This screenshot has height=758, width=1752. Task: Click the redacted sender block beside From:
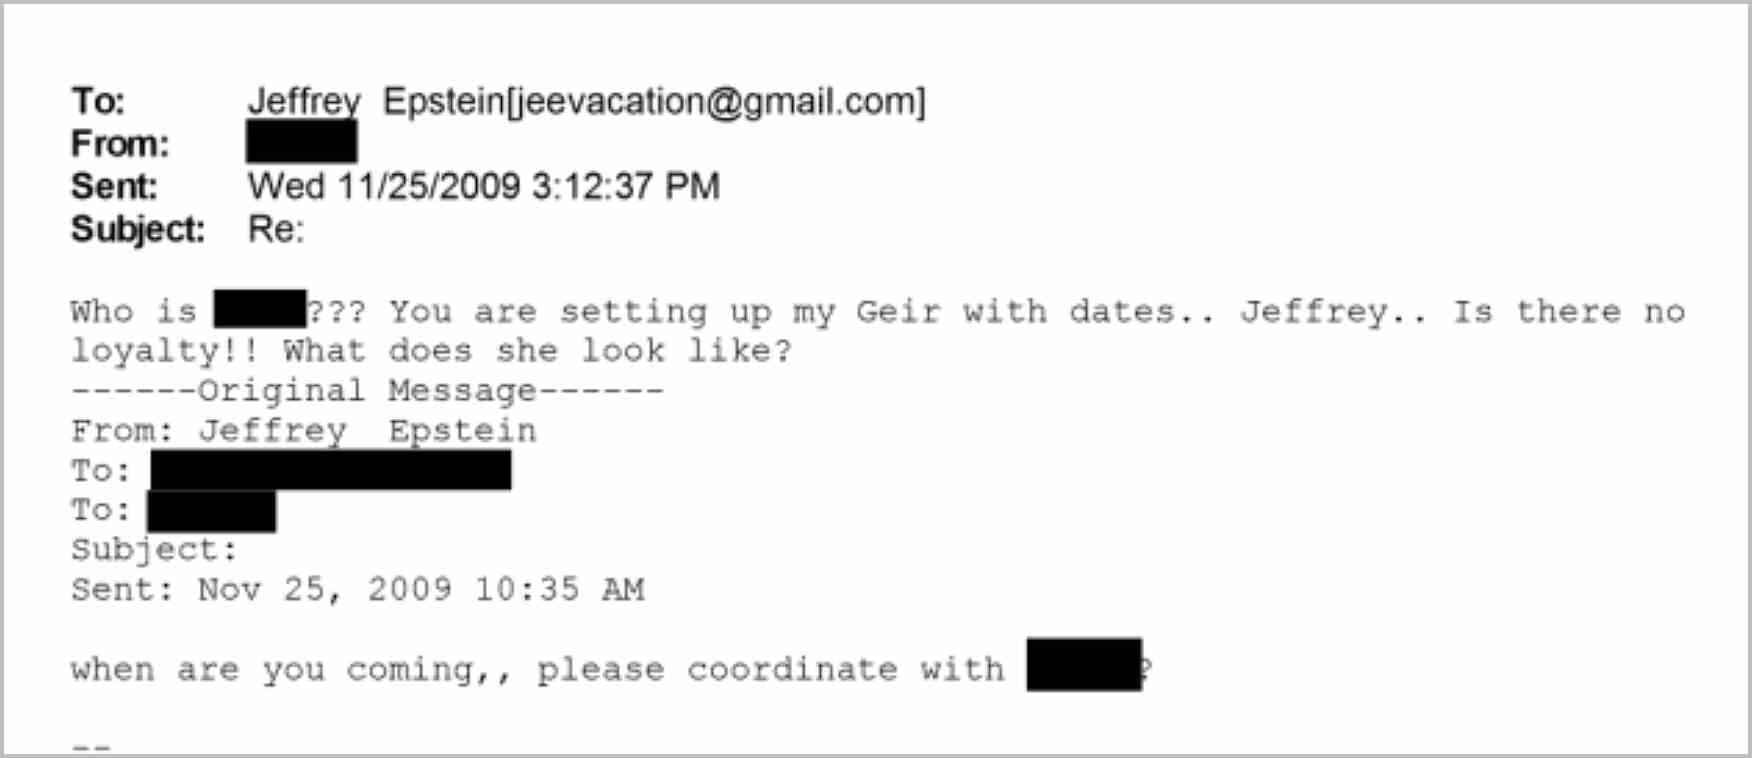(301, 143)
